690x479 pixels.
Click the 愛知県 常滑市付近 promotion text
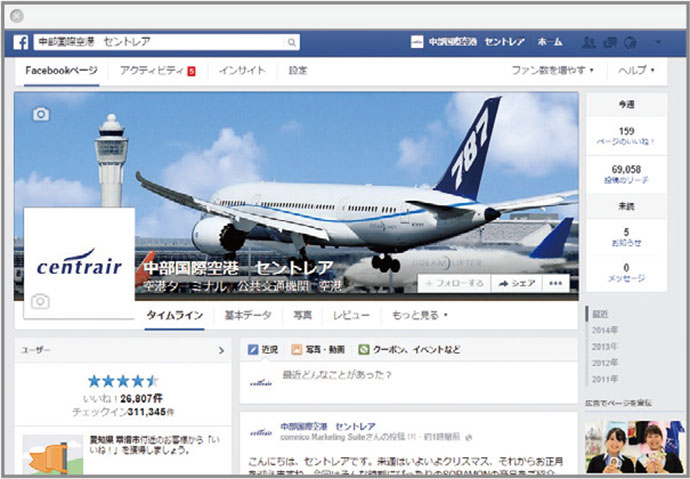coord(154,445)
